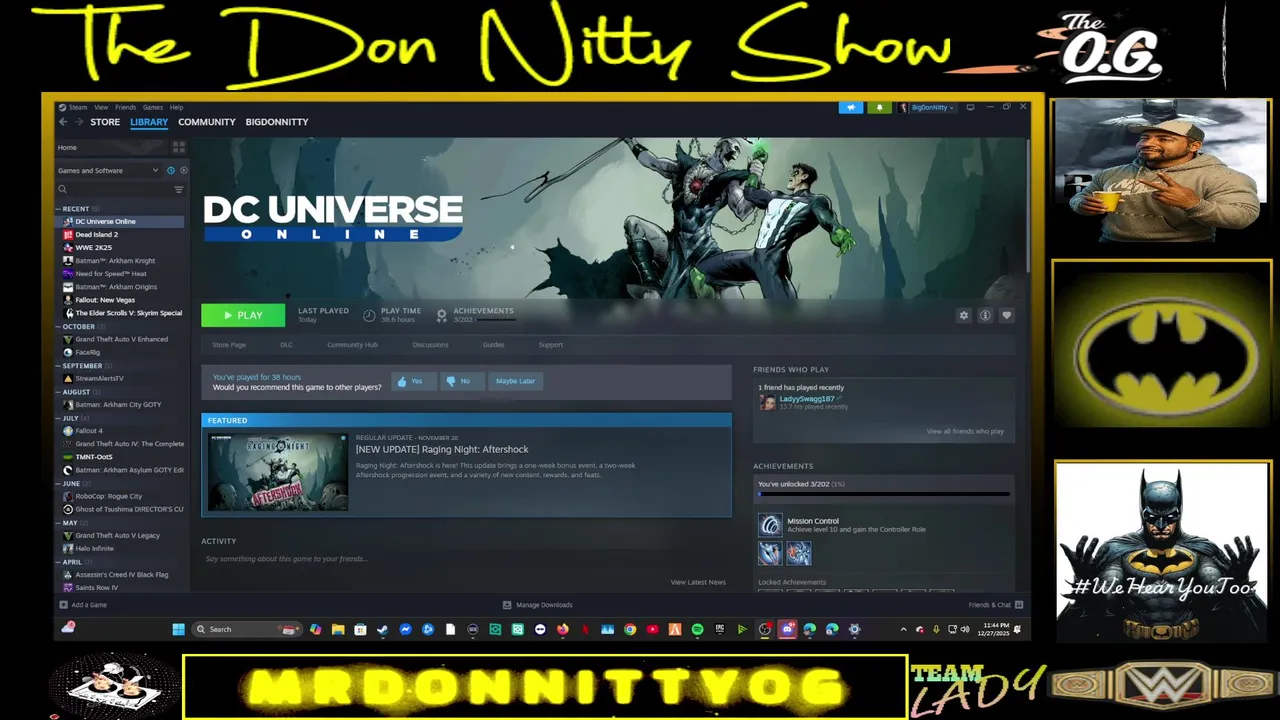The image size is (1280, 720).
Task: Open the library advanced filter icon
Action: point(179,189)
